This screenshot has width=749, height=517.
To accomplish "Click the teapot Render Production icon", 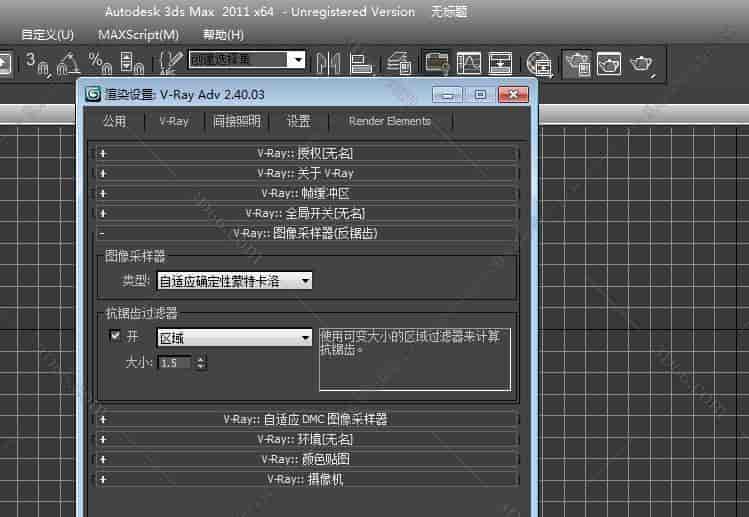I will tap(640, 63).
